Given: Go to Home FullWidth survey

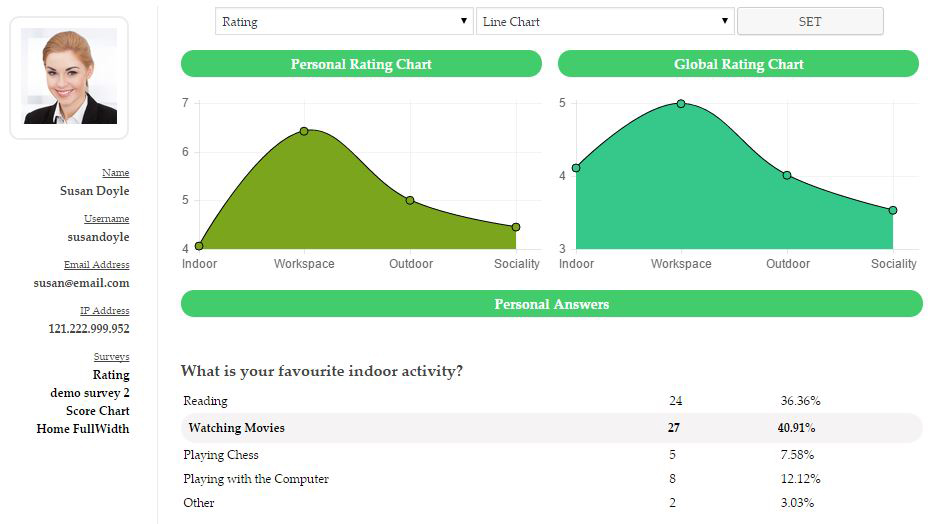Looking at the screenshot, I should [83, 429].
